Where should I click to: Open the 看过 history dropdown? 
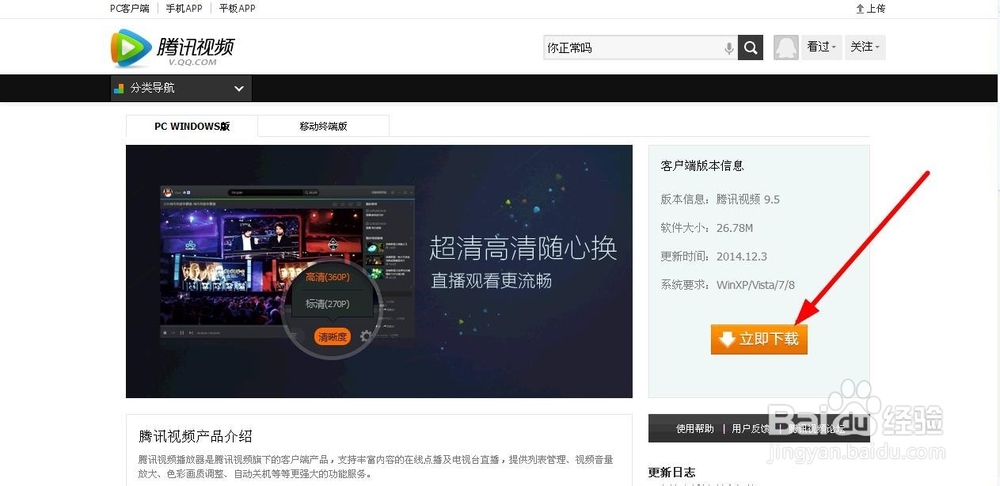[821, 47]
